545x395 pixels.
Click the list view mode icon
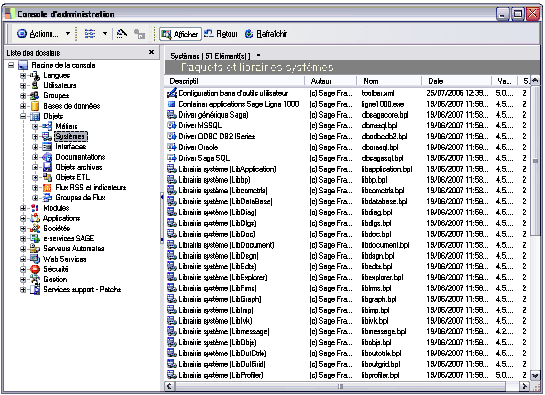(90, 34)
